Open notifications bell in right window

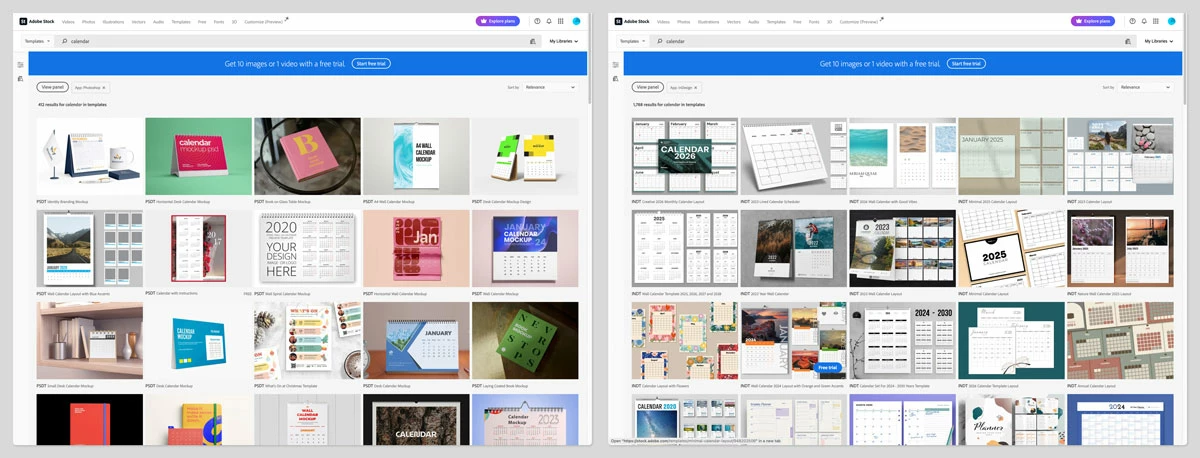[1144, 21]
